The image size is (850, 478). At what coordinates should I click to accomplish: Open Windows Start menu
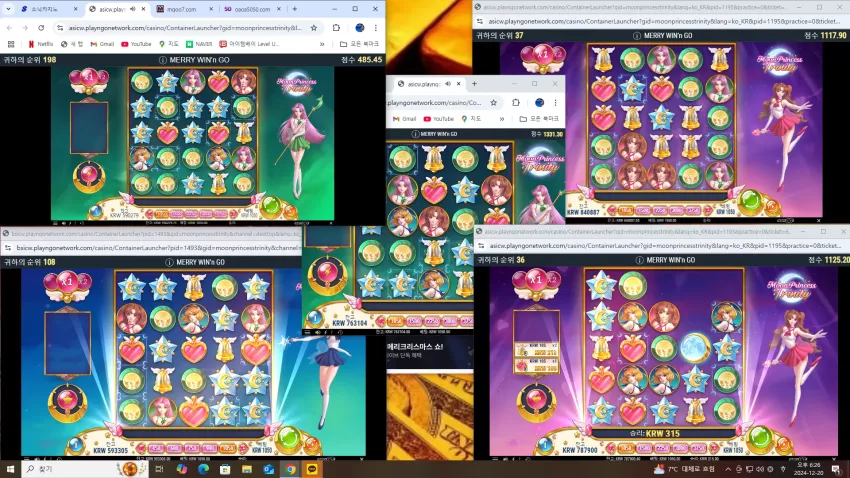[10, 469]
